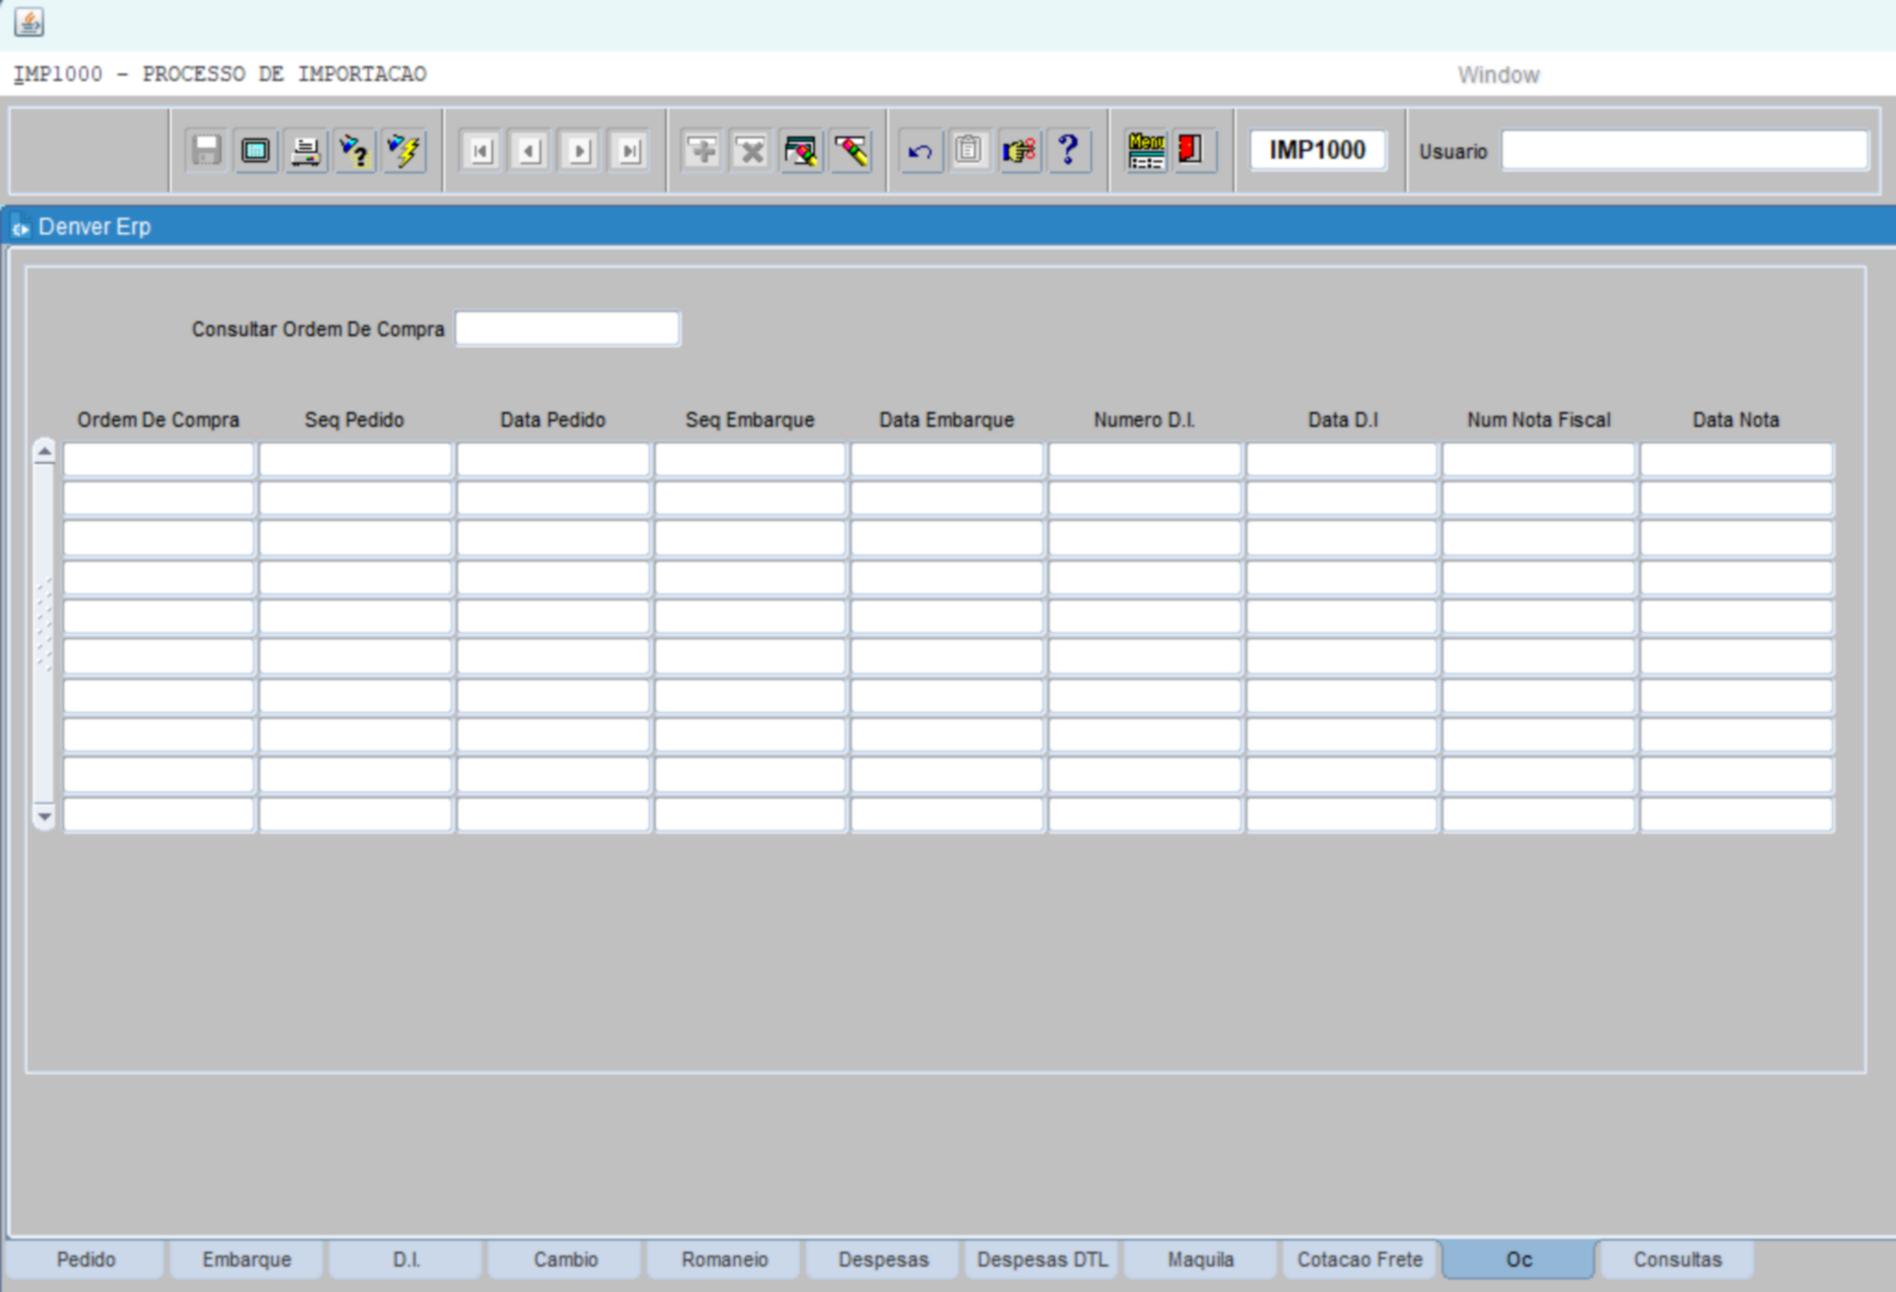Open the Consultas tab
The image size is (1896, 1292).
pyautogui.click(x=1677, y=1259)
